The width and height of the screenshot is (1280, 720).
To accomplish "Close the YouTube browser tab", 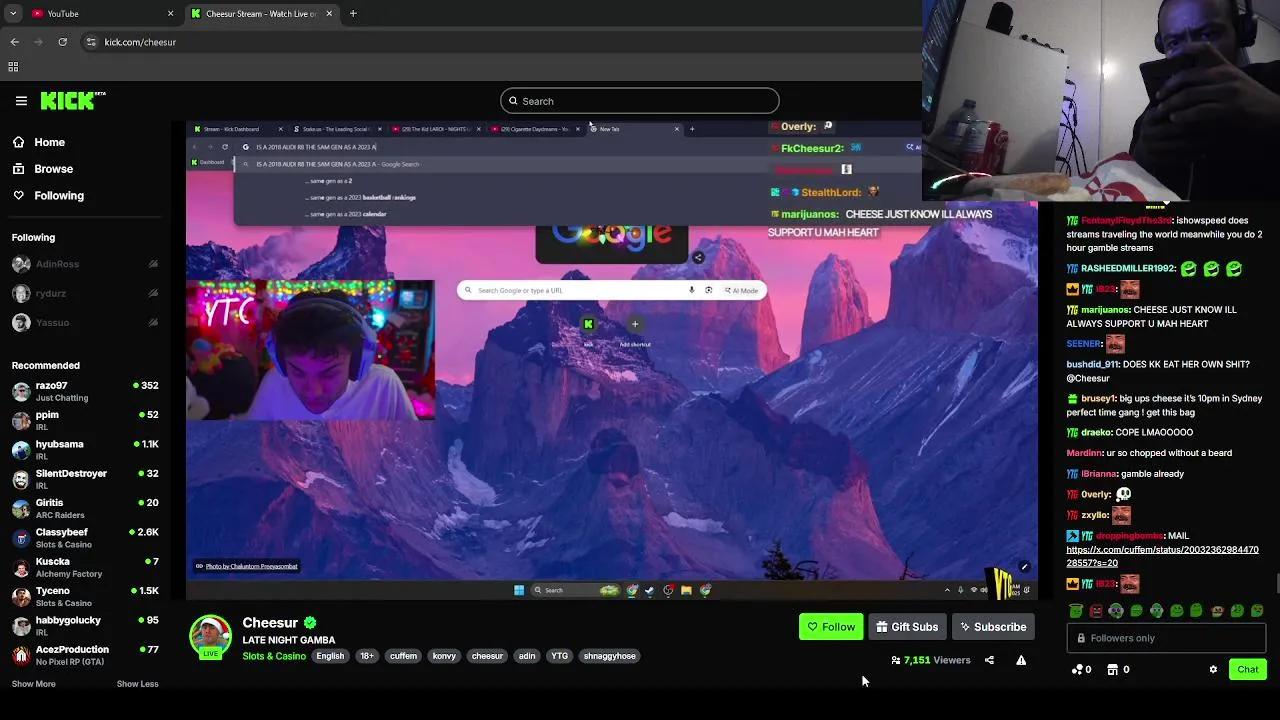I will click(170, 14).
